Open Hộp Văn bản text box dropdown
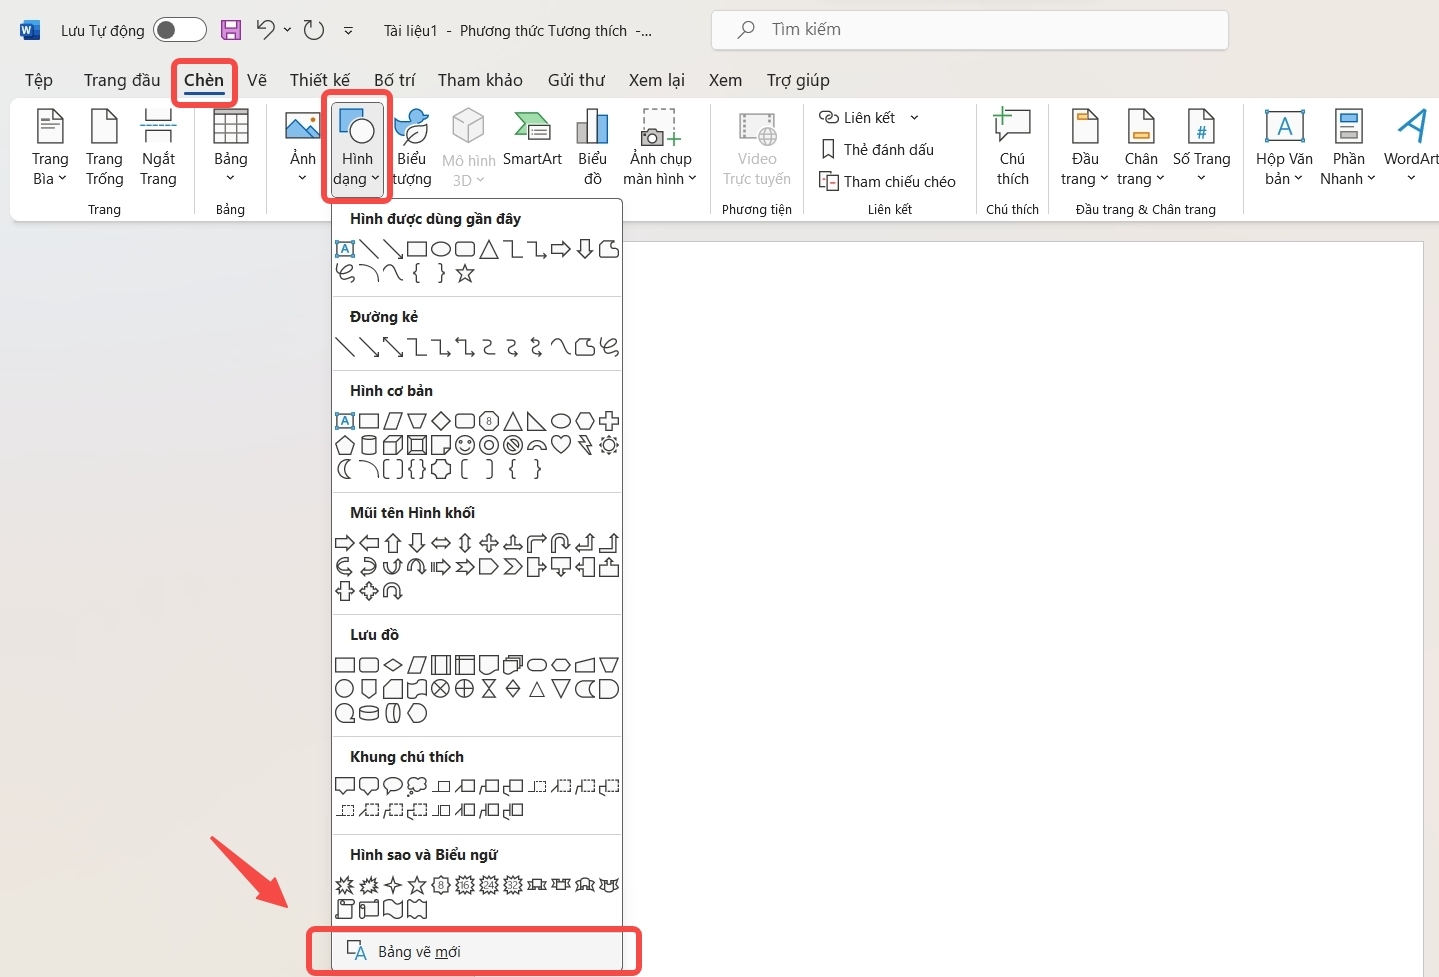1439x977 pixels. pos(1285,148)
